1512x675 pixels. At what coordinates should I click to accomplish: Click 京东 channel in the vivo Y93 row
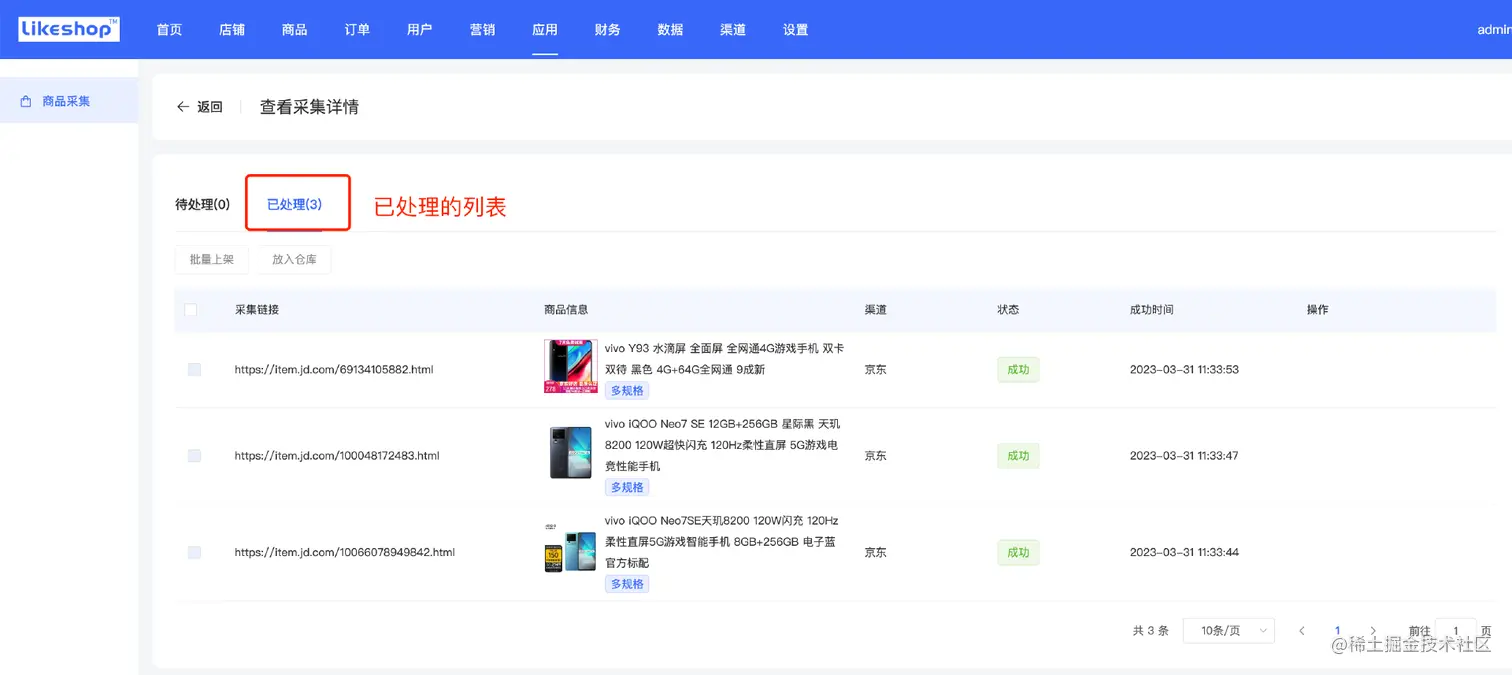876,369
